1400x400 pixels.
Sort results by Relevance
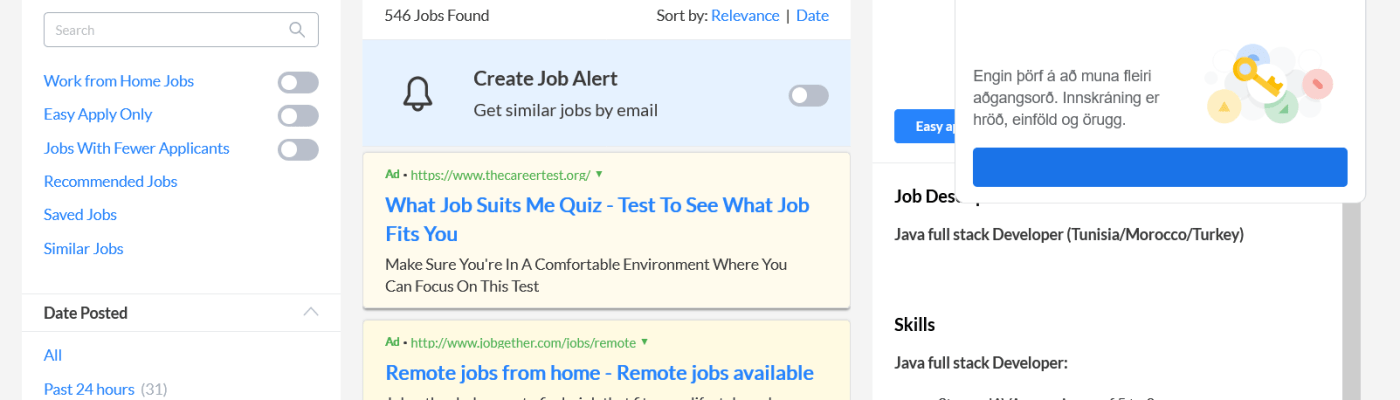tap(745, 15)
